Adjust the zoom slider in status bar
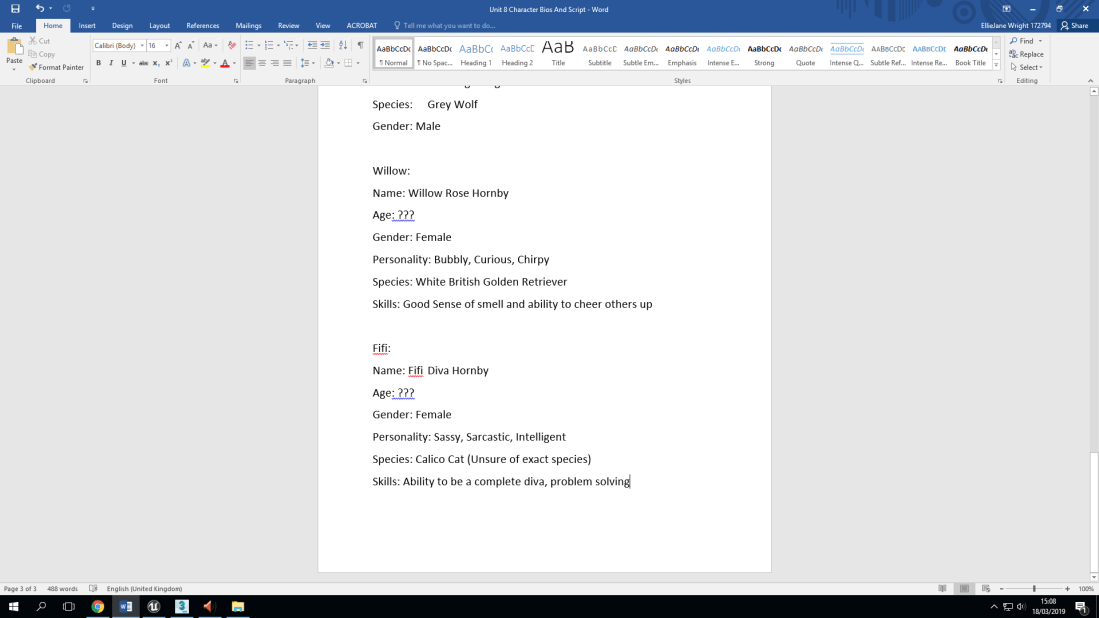Screen dimensions: 1099x618 tap(1034, 589)
